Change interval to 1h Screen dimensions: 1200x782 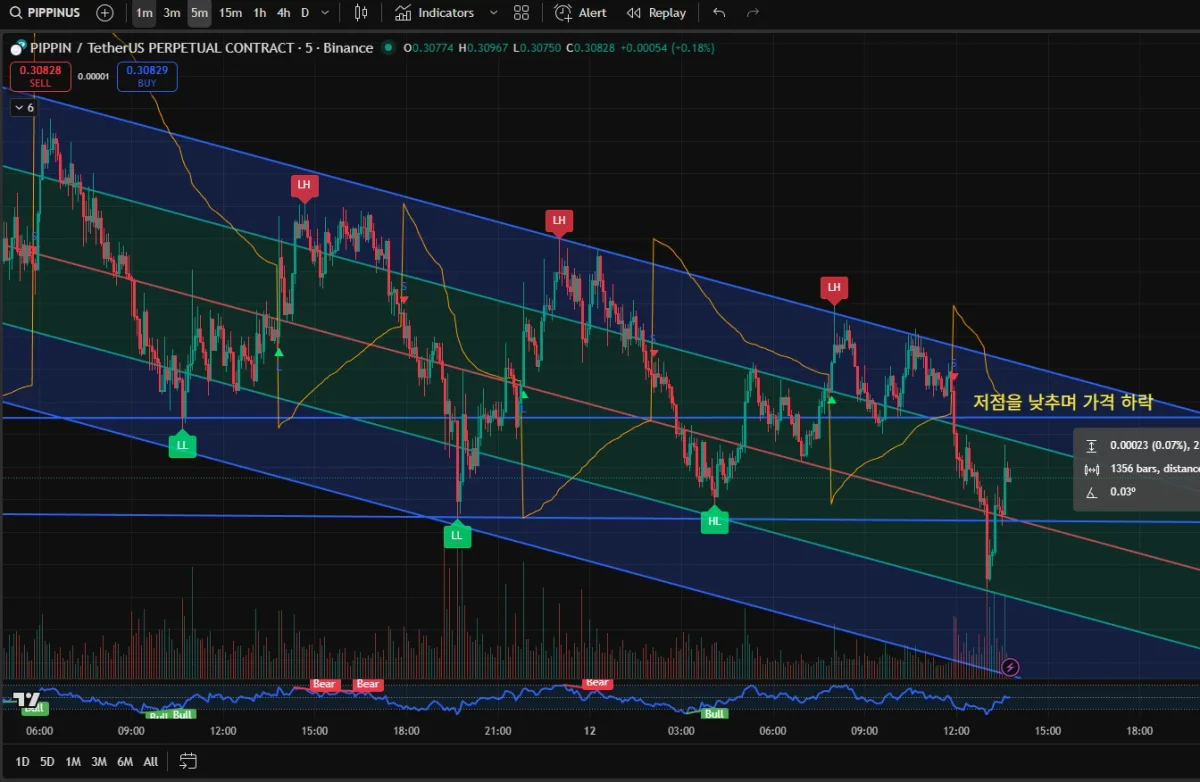click(260, 13)
